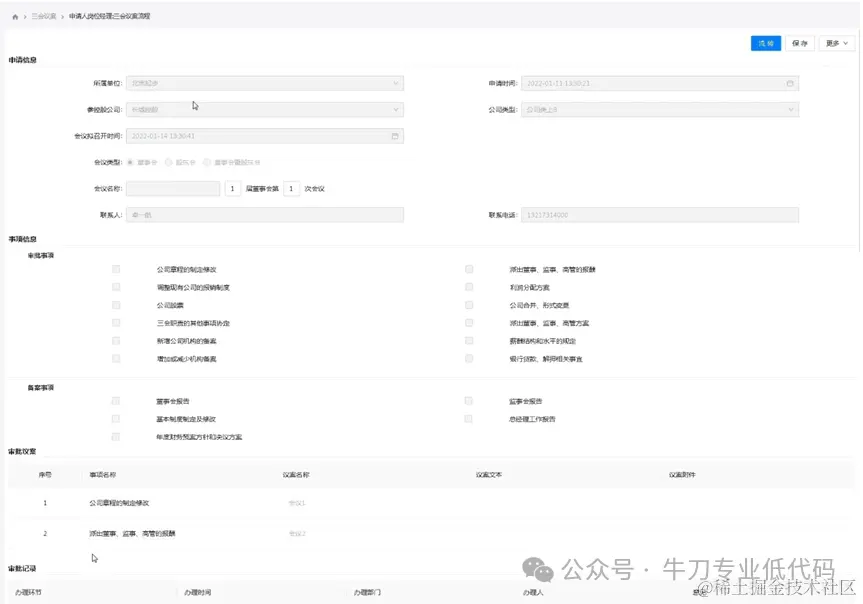The height and width of the screenshot is (604, 863).
Task: Check the 薪酬结构和水平的规定 checkbox
Action: point(469,341)
